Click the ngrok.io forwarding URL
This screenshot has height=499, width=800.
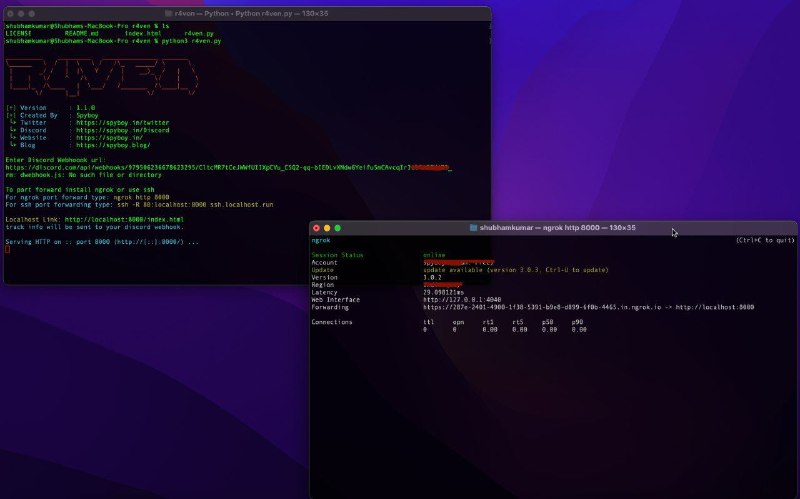[542, 308]
